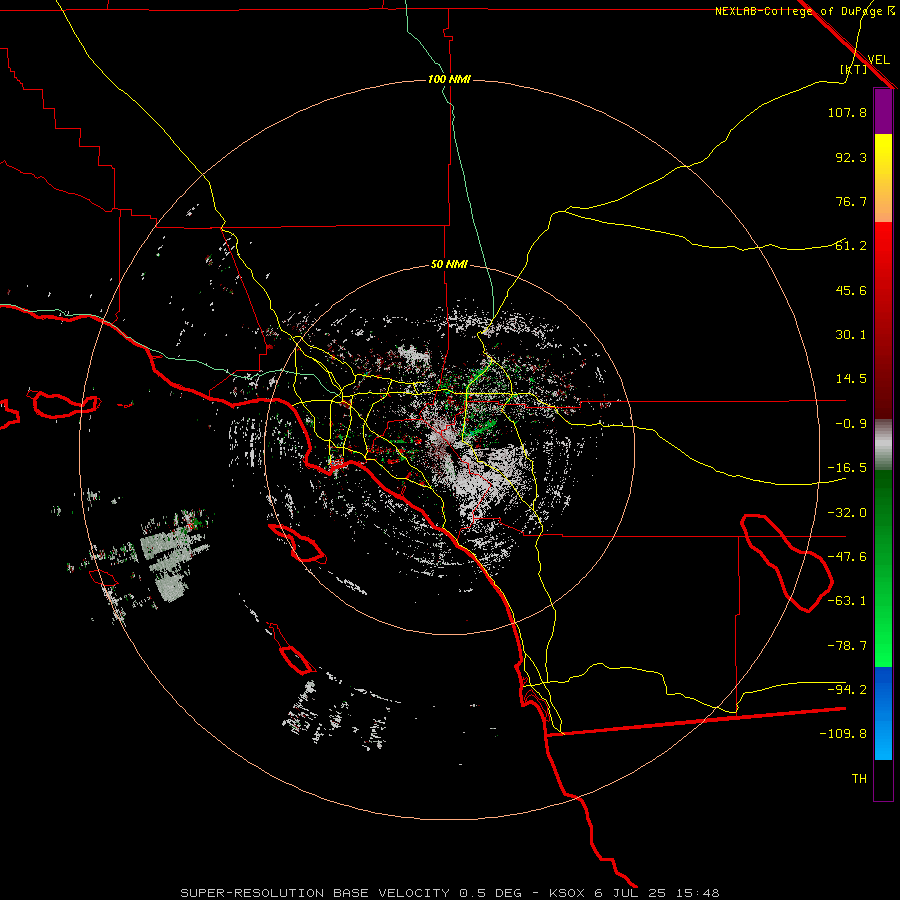Click the gray segment of velocity color bar
900x900 pixels.
point(883,444)
